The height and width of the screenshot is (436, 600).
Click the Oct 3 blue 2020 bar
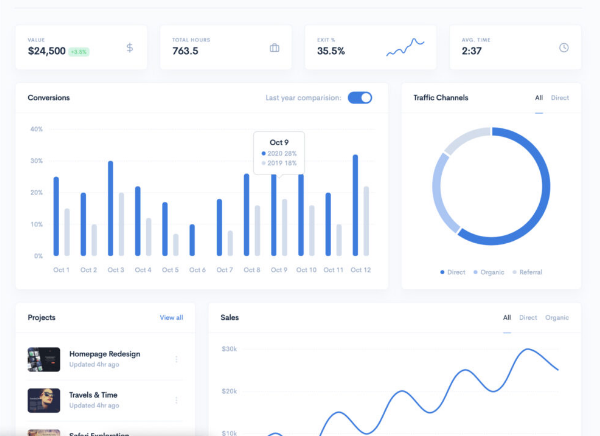111,208
